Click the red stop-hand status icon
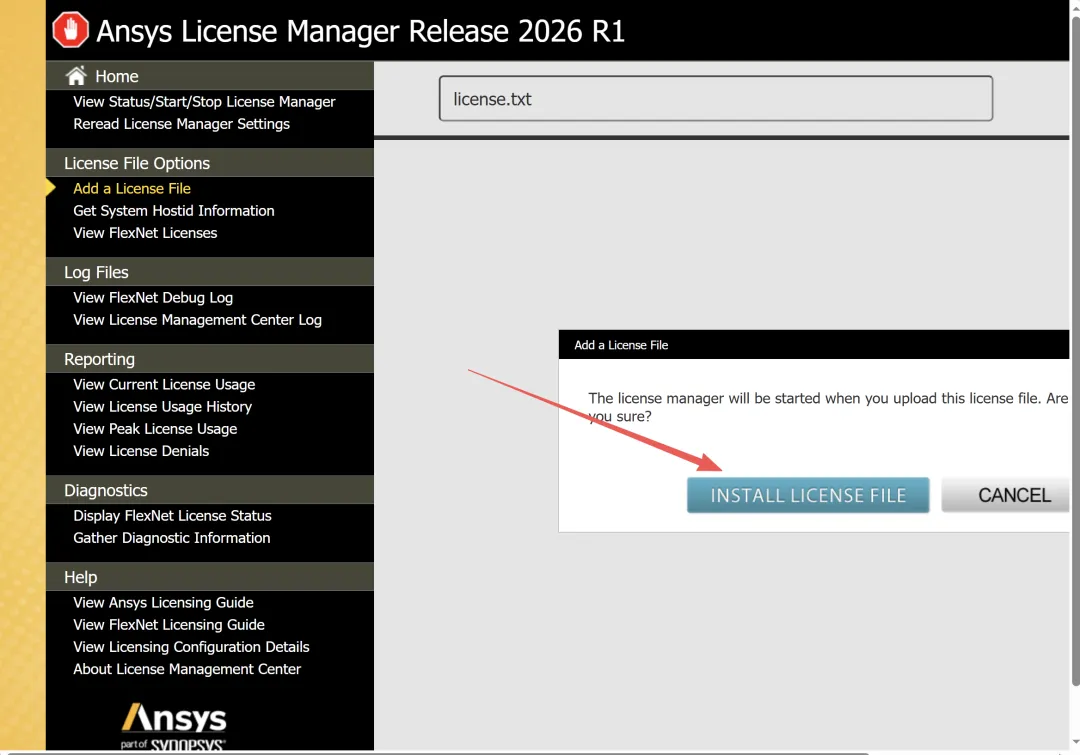The height and width of the screenshot is (755, 1080). pyautogui.click(x=70, y=30)
